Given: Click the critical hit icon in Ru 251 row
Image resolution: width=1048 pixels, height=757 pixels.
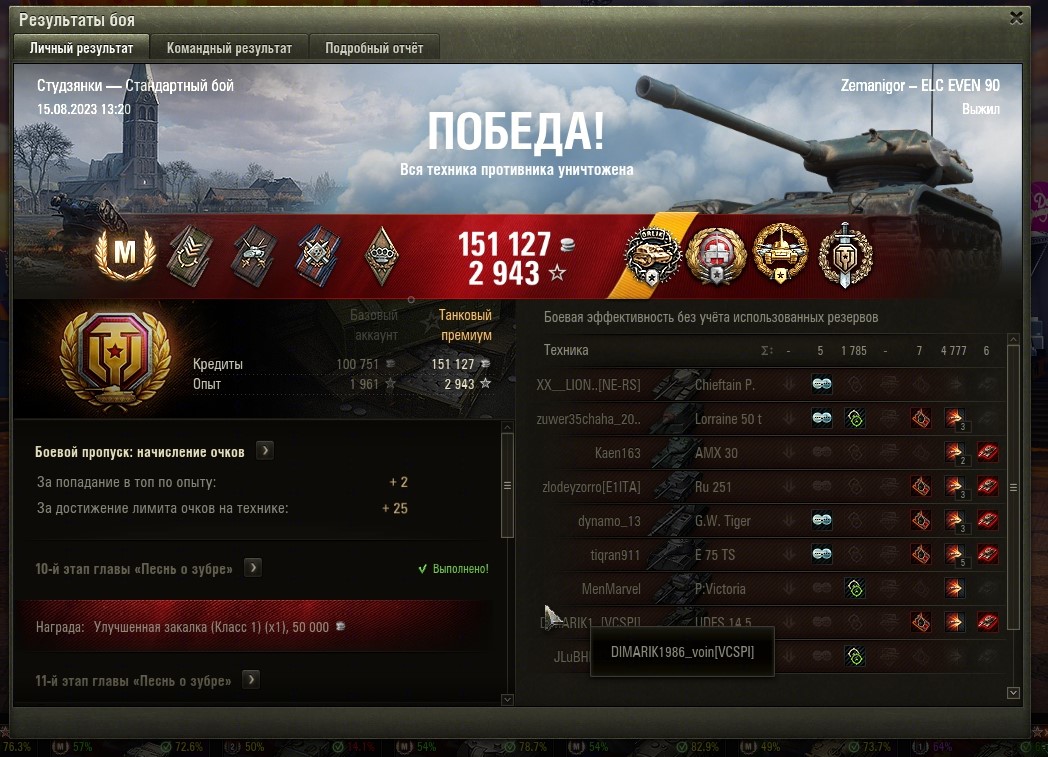Looking at the screenshot, I should pos(921,486).
